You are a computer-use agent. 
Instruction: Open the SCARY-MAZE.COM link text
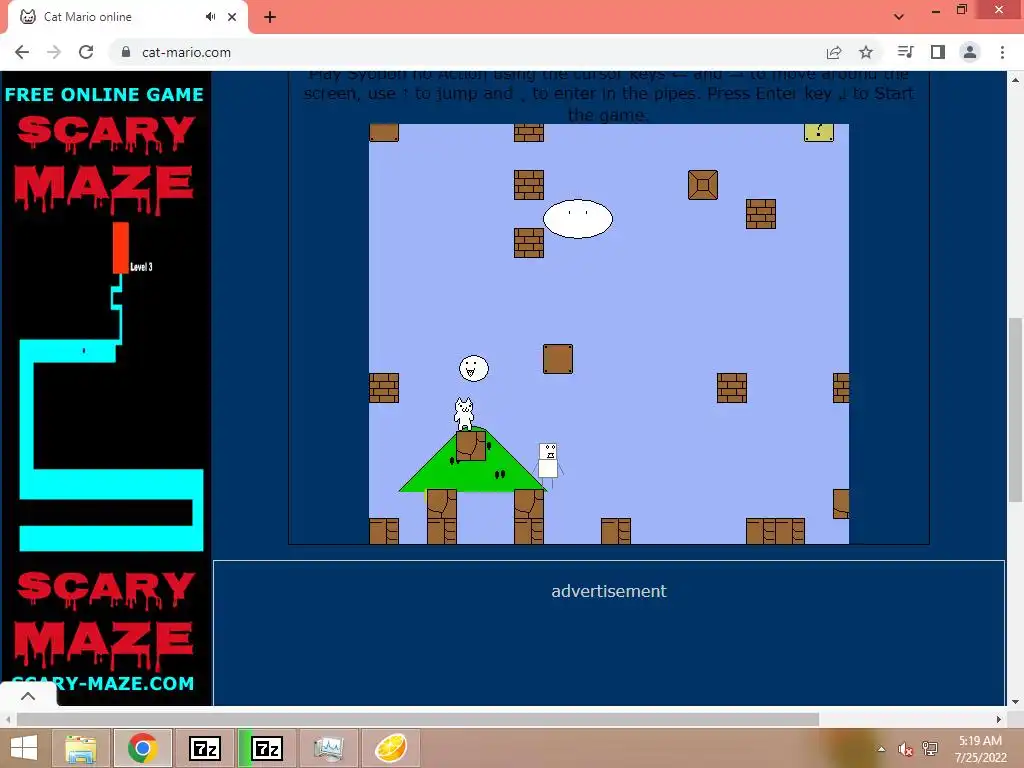103,684
